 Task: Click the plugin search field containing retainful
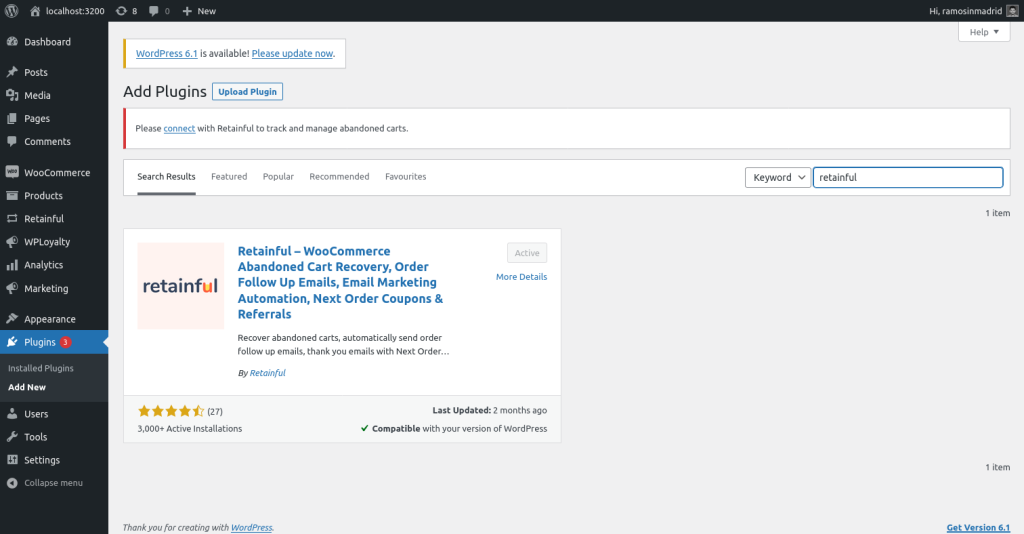(908, 178)
